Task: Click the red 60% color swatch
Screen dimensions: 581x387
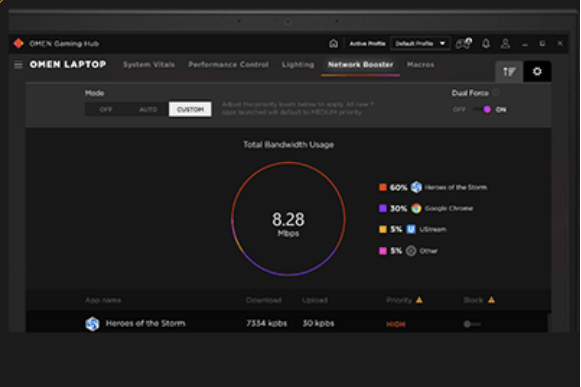Action: click(383, 187)
